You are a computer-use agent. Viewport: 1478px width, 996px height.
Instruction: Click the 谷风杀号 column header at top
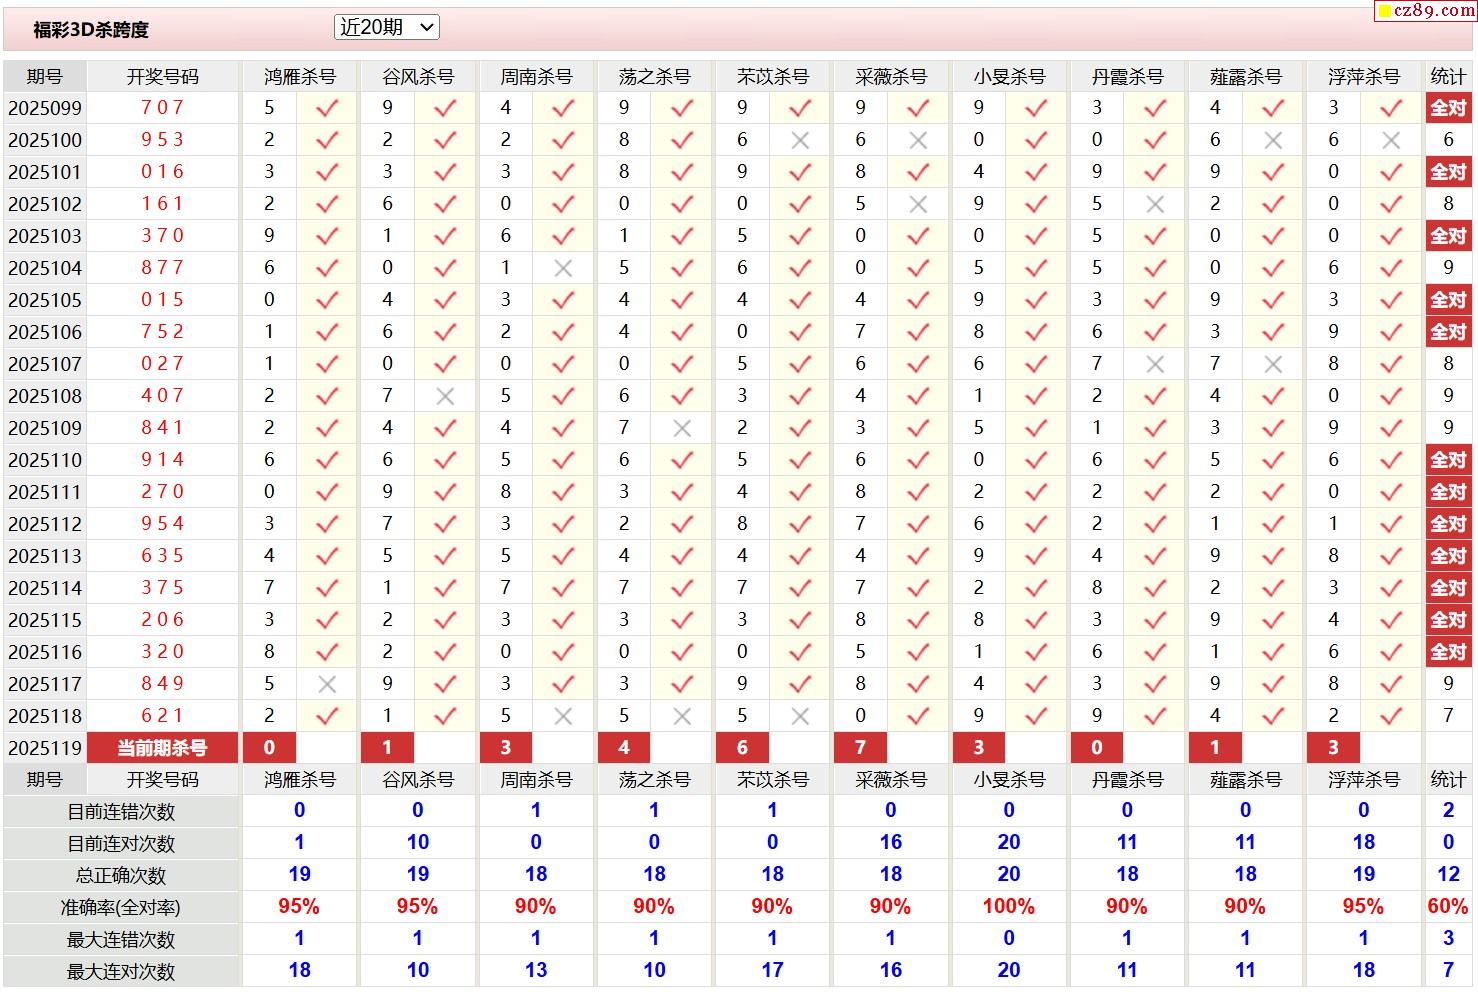coord(418,77)
